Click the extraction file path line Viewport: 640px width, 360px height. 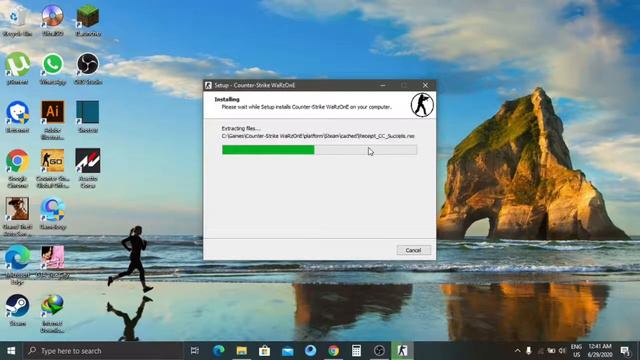(x=318, y=136)
